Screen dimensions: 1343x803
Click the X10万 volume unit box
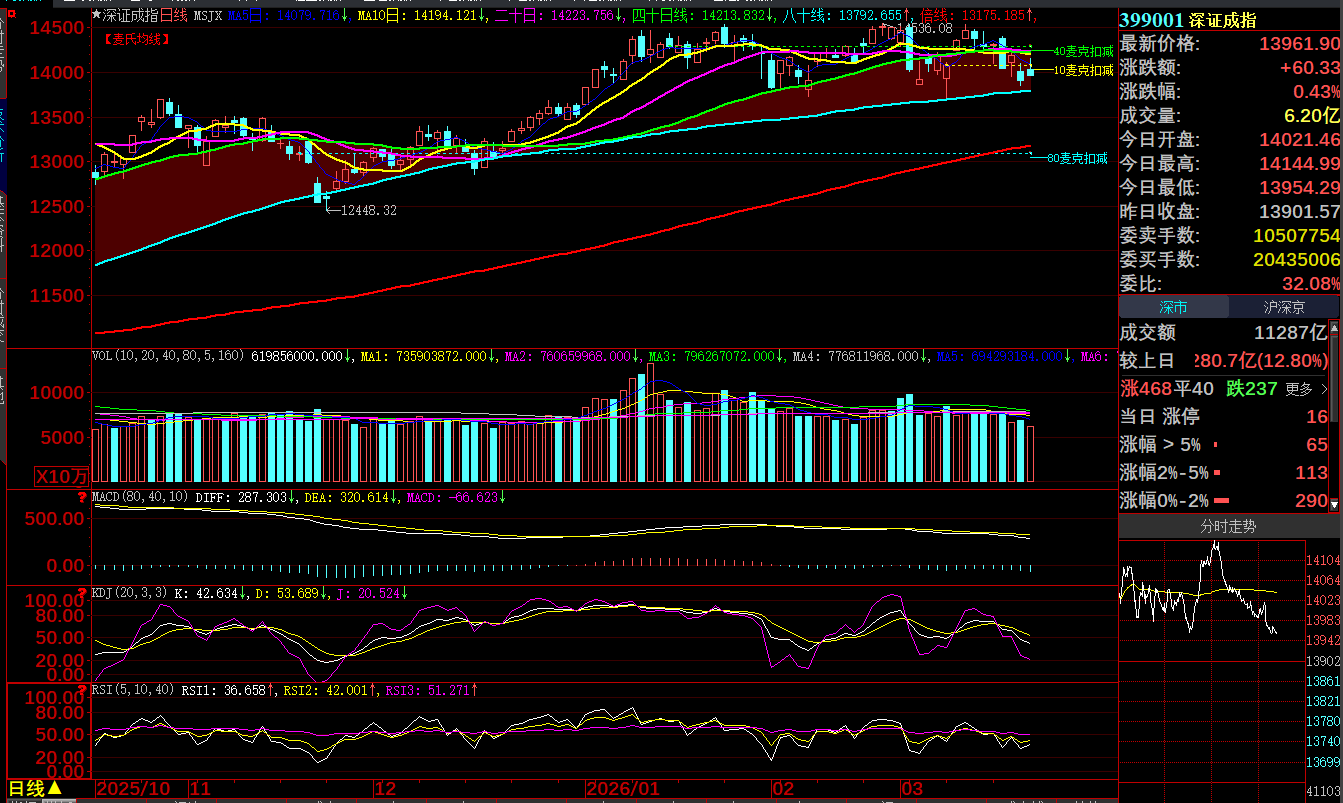point(61,476)
